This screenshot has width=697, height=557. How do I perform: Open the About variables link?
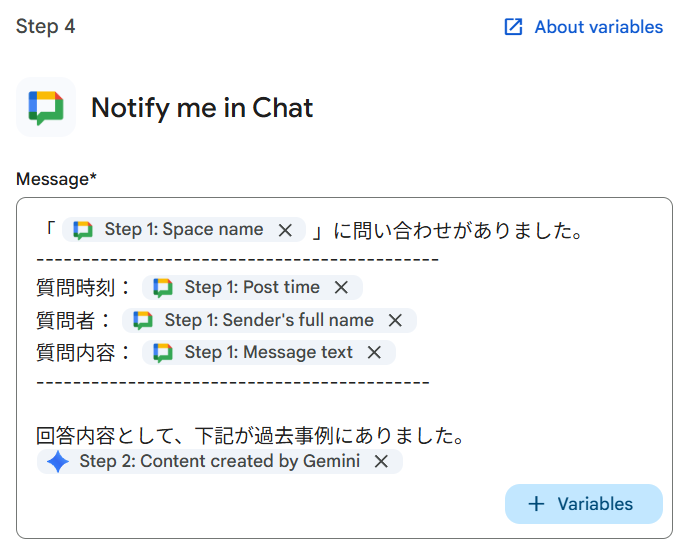[x=598, y=27]
